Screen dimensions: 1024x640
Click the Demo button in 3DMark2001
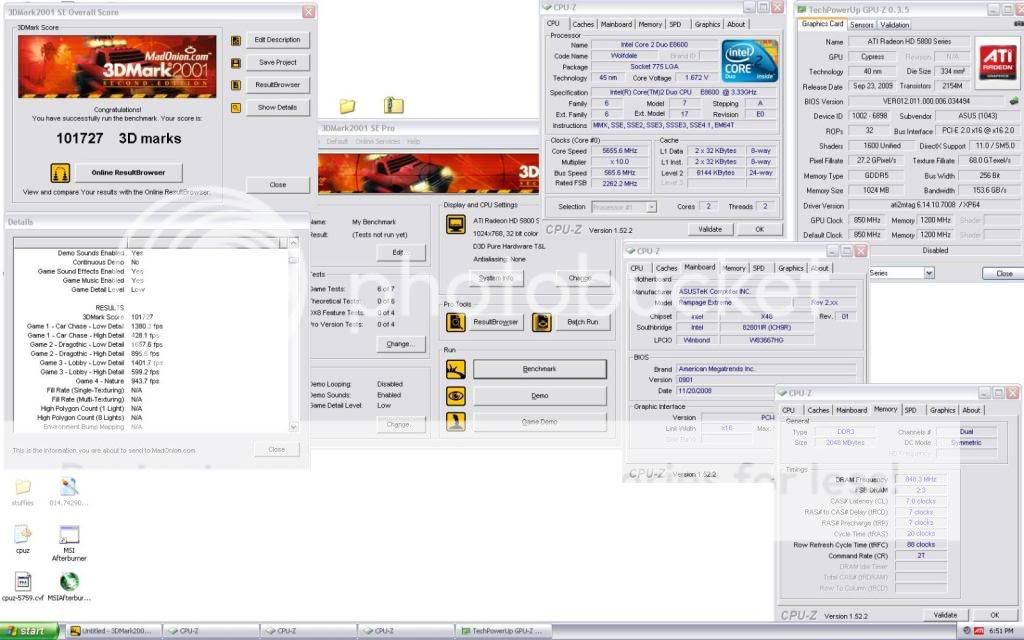(x=539, y=396)
